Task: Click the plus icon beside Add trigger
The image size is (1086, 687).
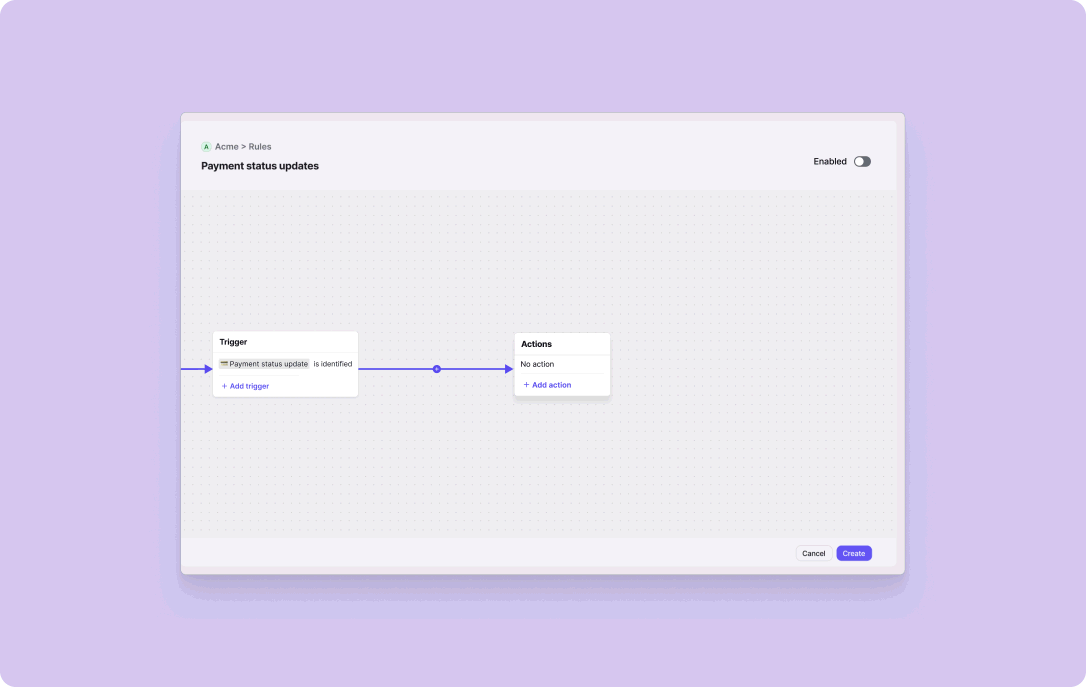Action: (x=224, y=386)
